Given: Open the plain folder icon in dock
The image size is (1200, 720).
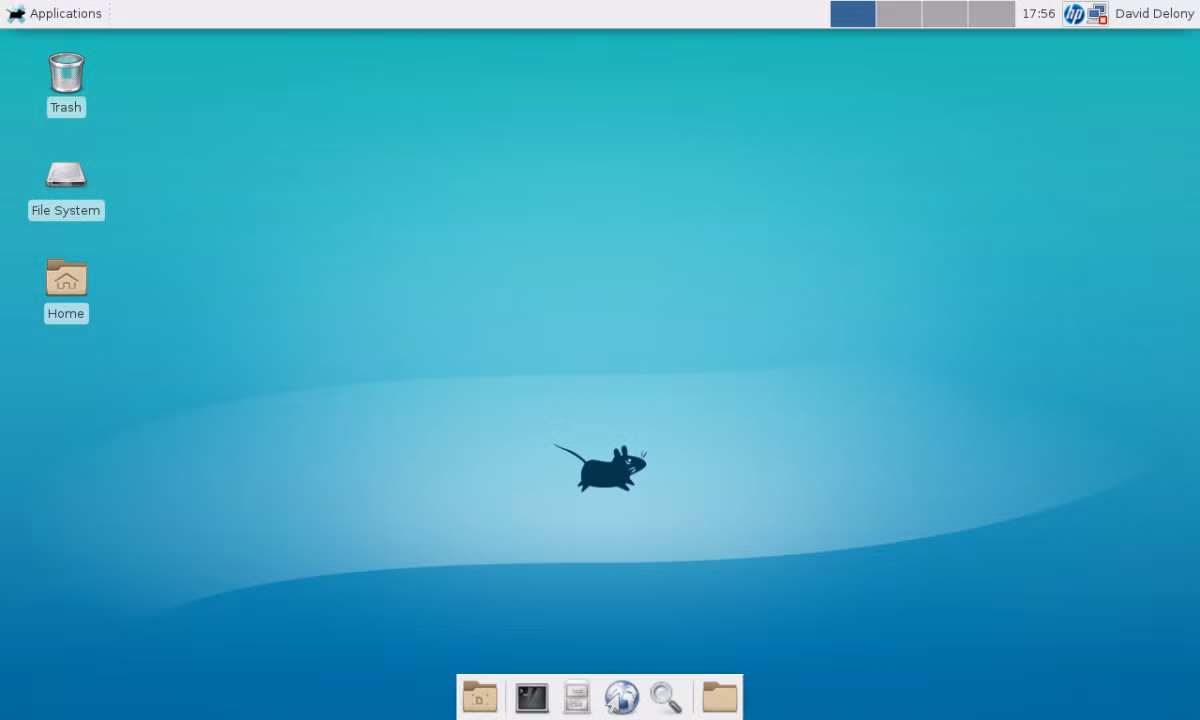Looking at the screenshot, I should [720, 697].
